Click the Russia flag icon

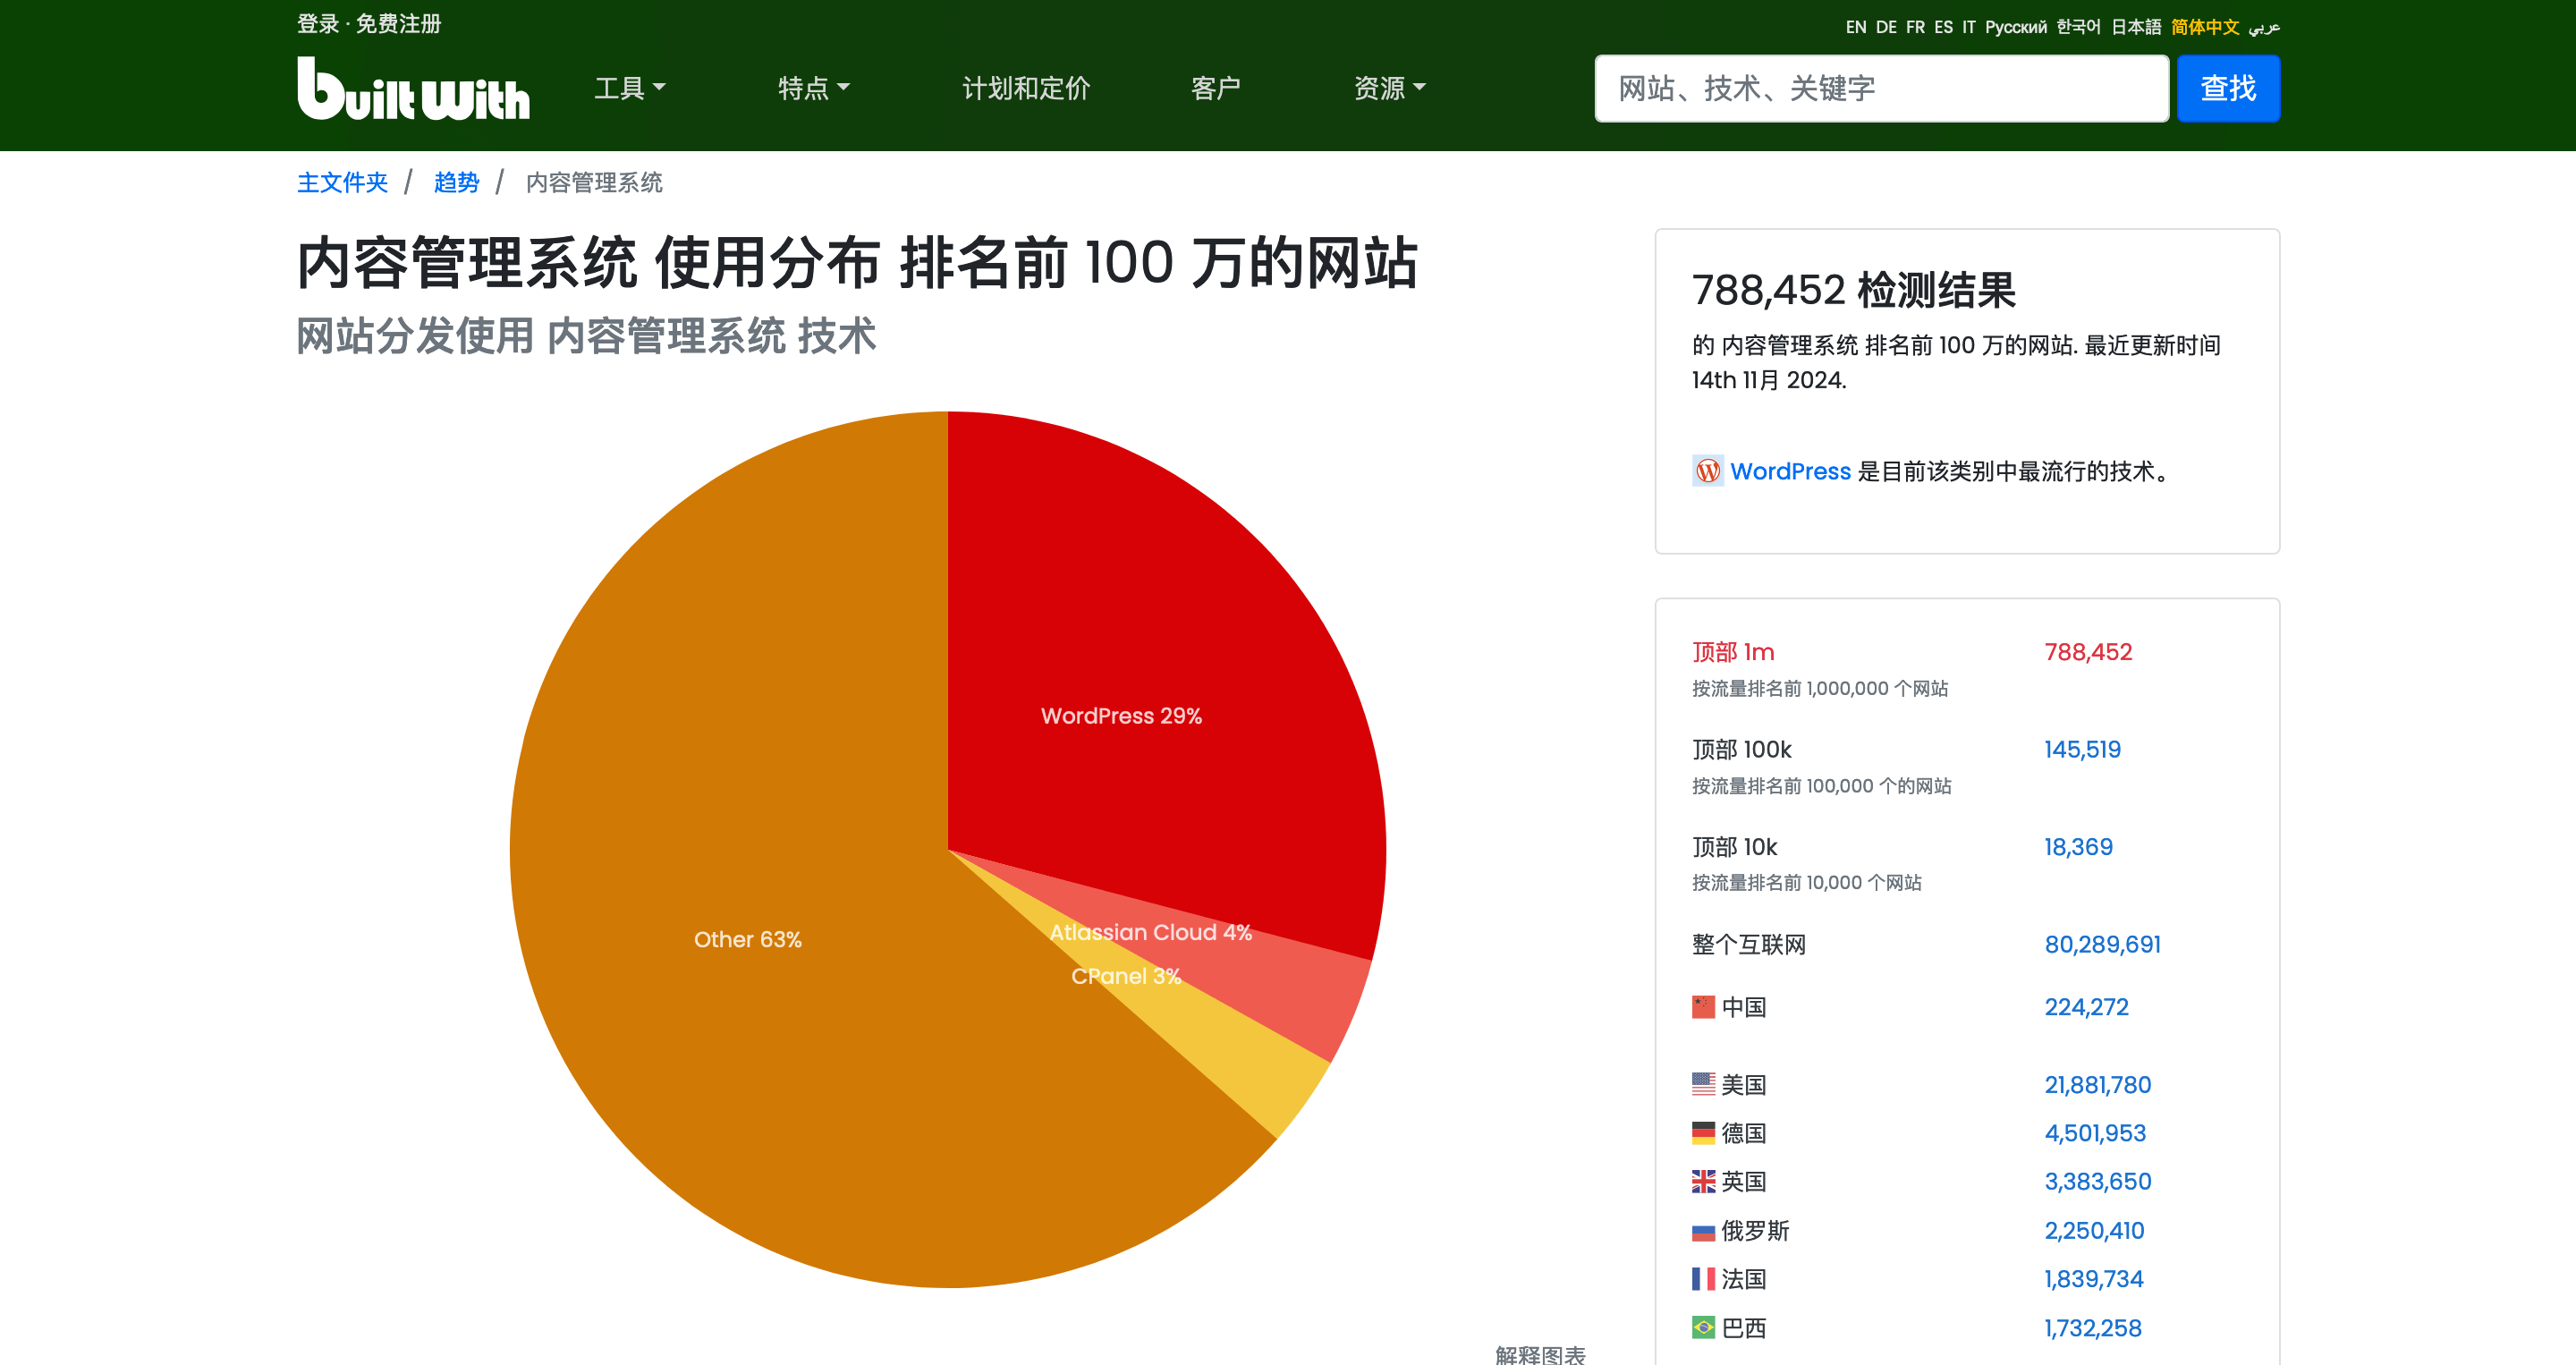click(1703, 1231)
